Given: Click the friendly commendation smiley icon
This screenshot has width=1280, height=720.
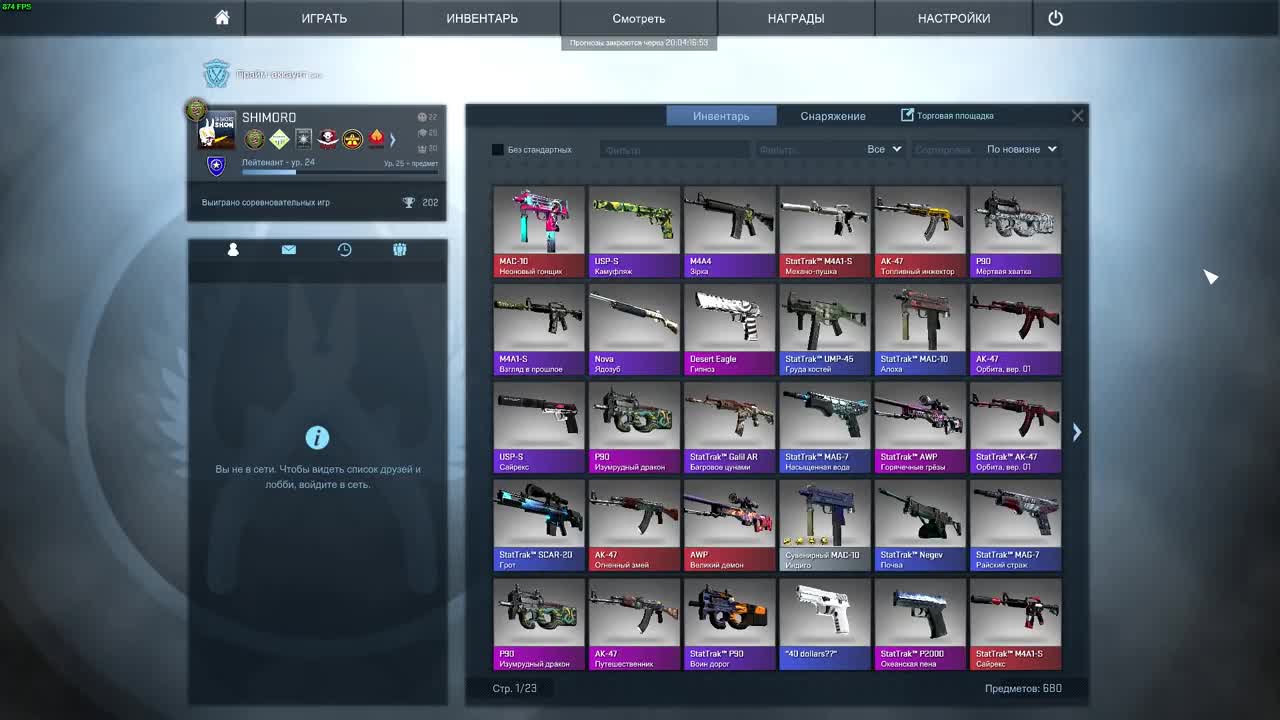Looking at the screenshot, I should [422, 117].
